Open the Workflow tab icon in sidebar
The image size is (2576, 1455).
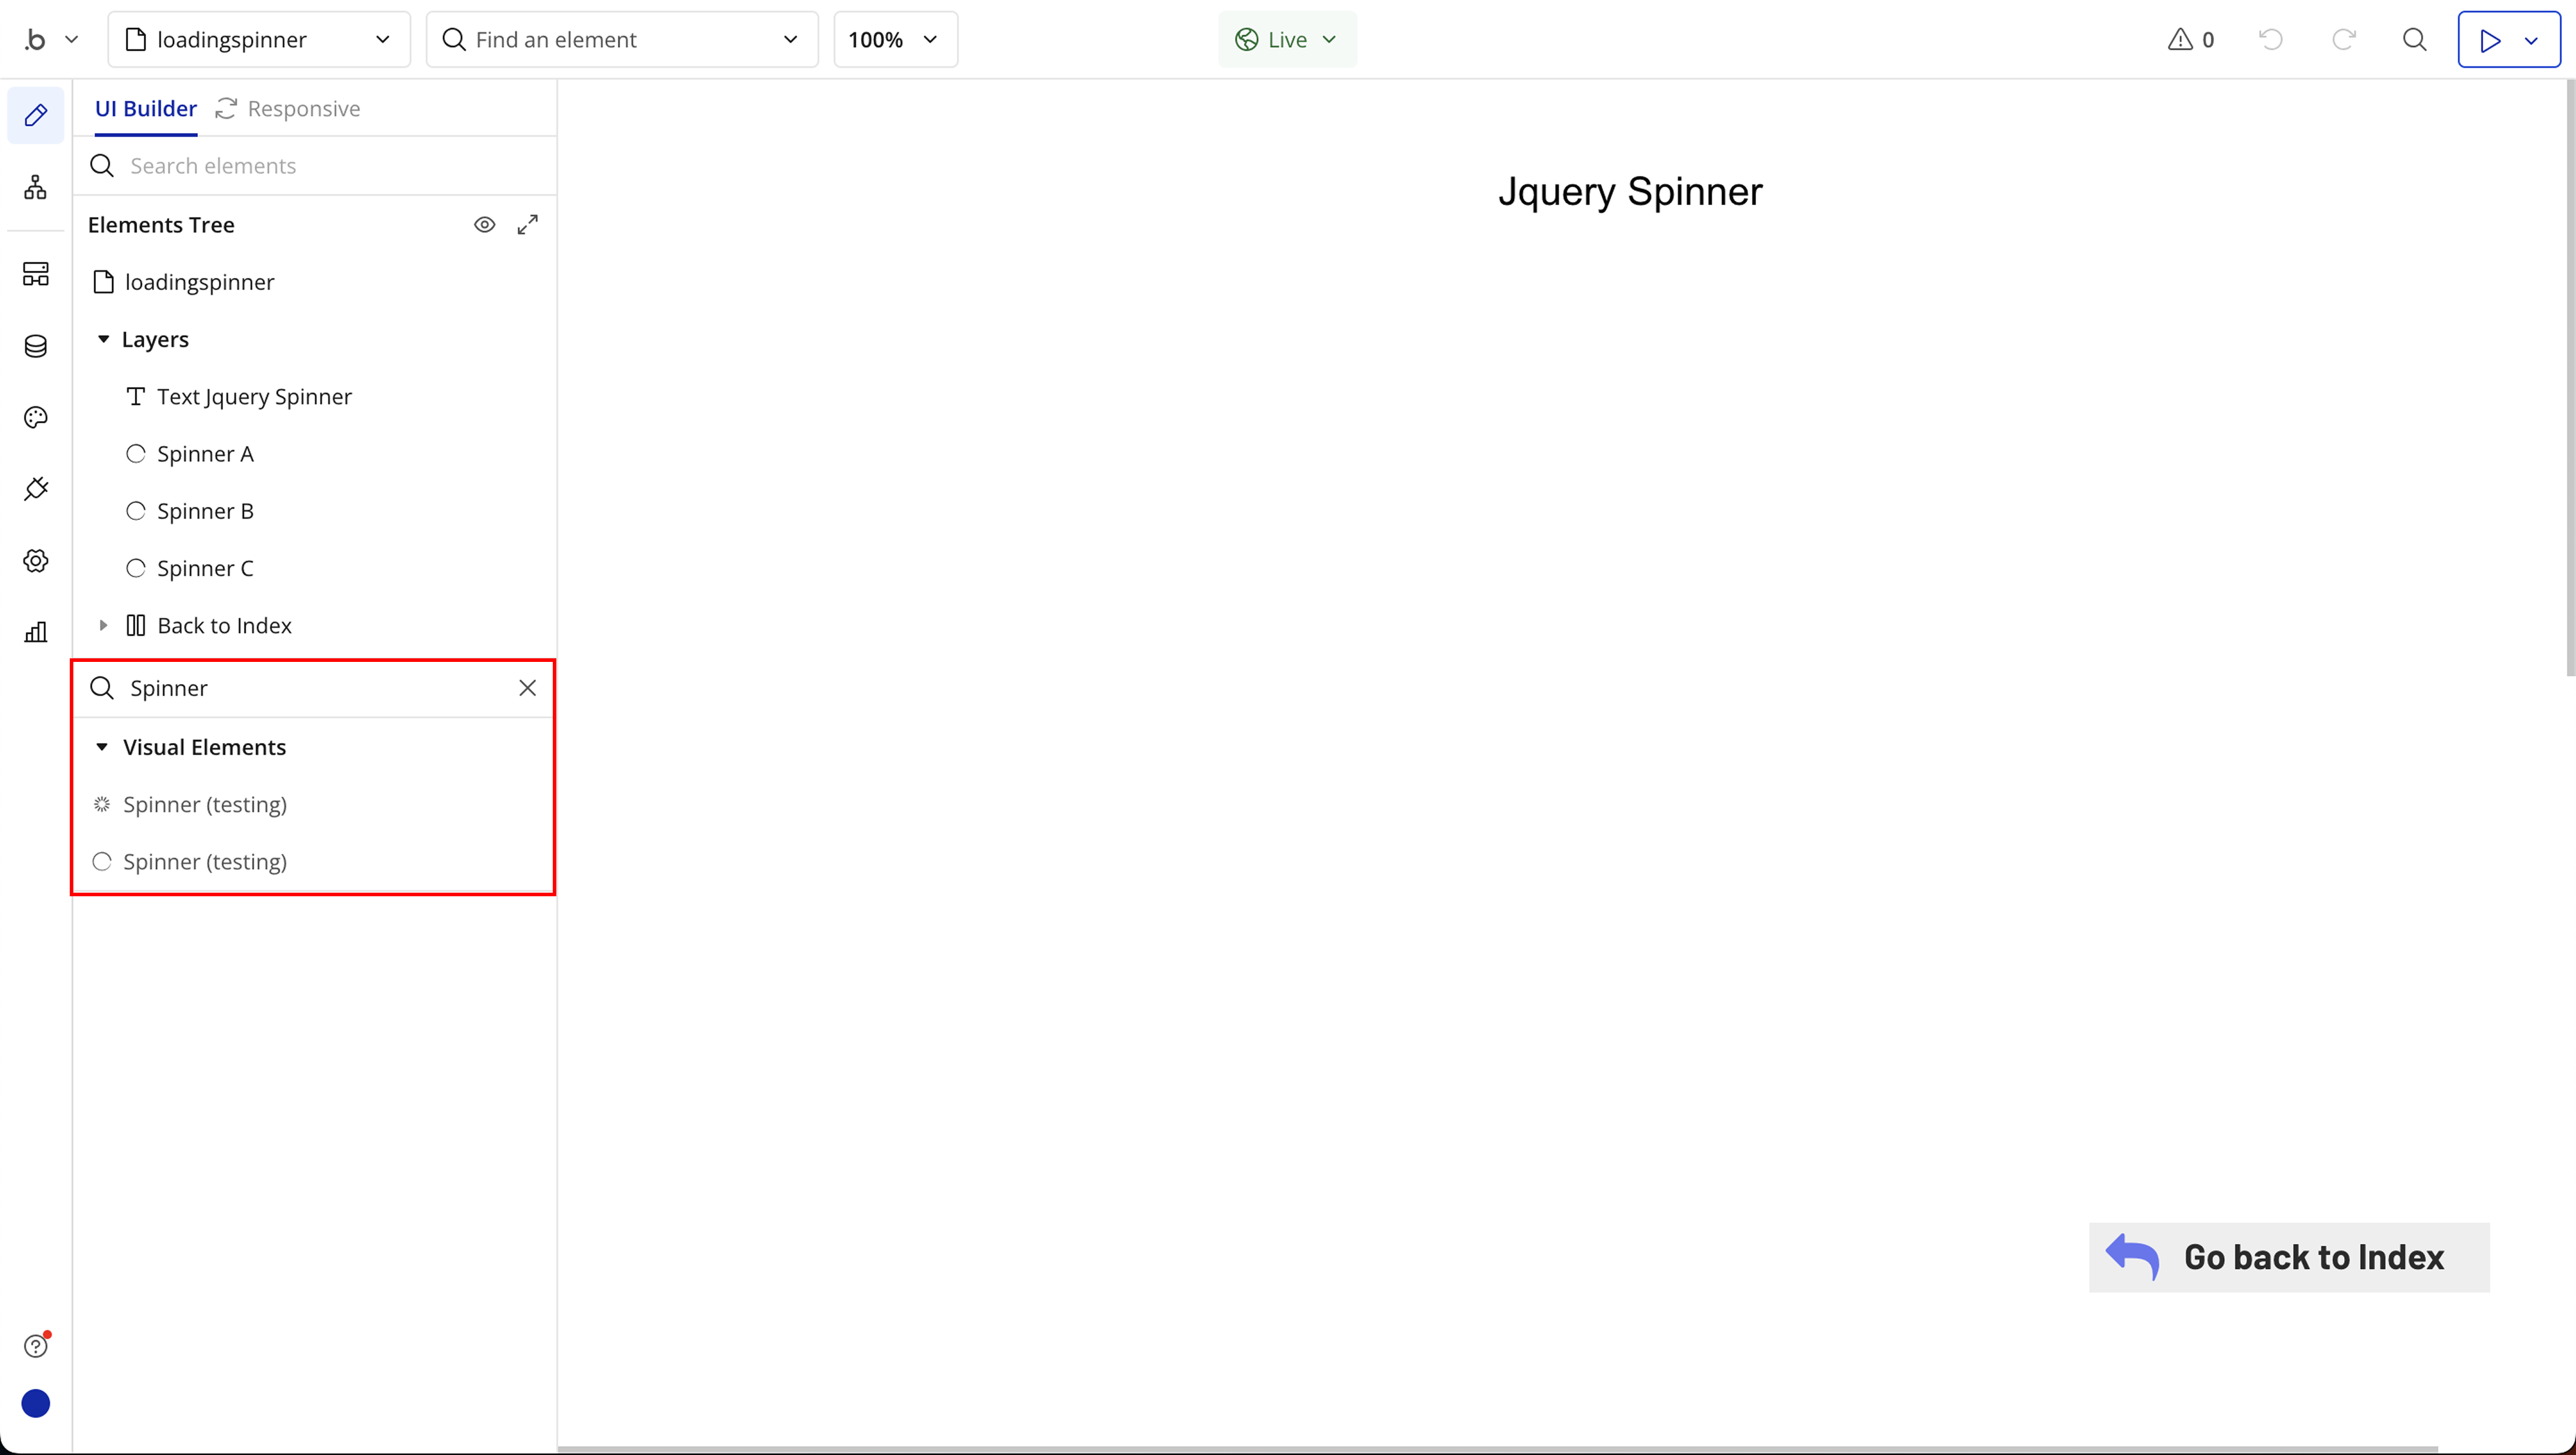coord(36,187)
